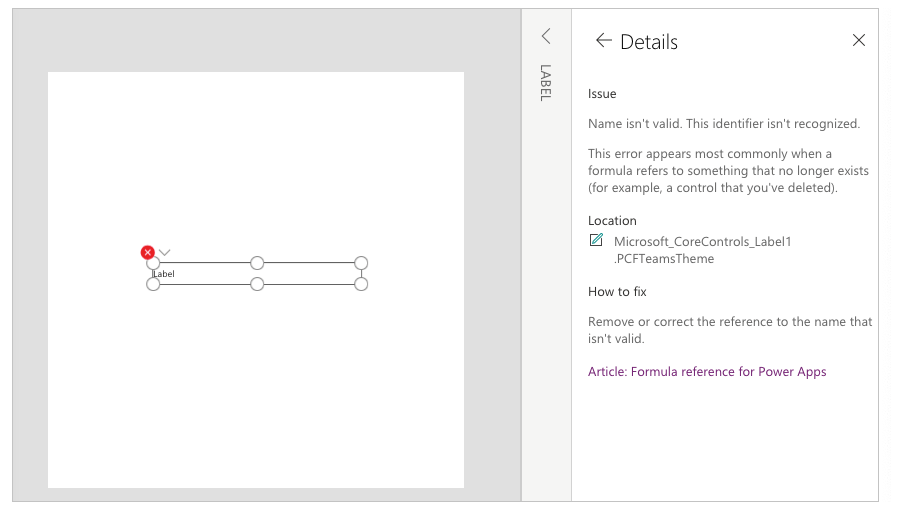898x520 pixels.
Task: Click the Label text inside the control
Action: pyautogui.click(x=164, y=274)
